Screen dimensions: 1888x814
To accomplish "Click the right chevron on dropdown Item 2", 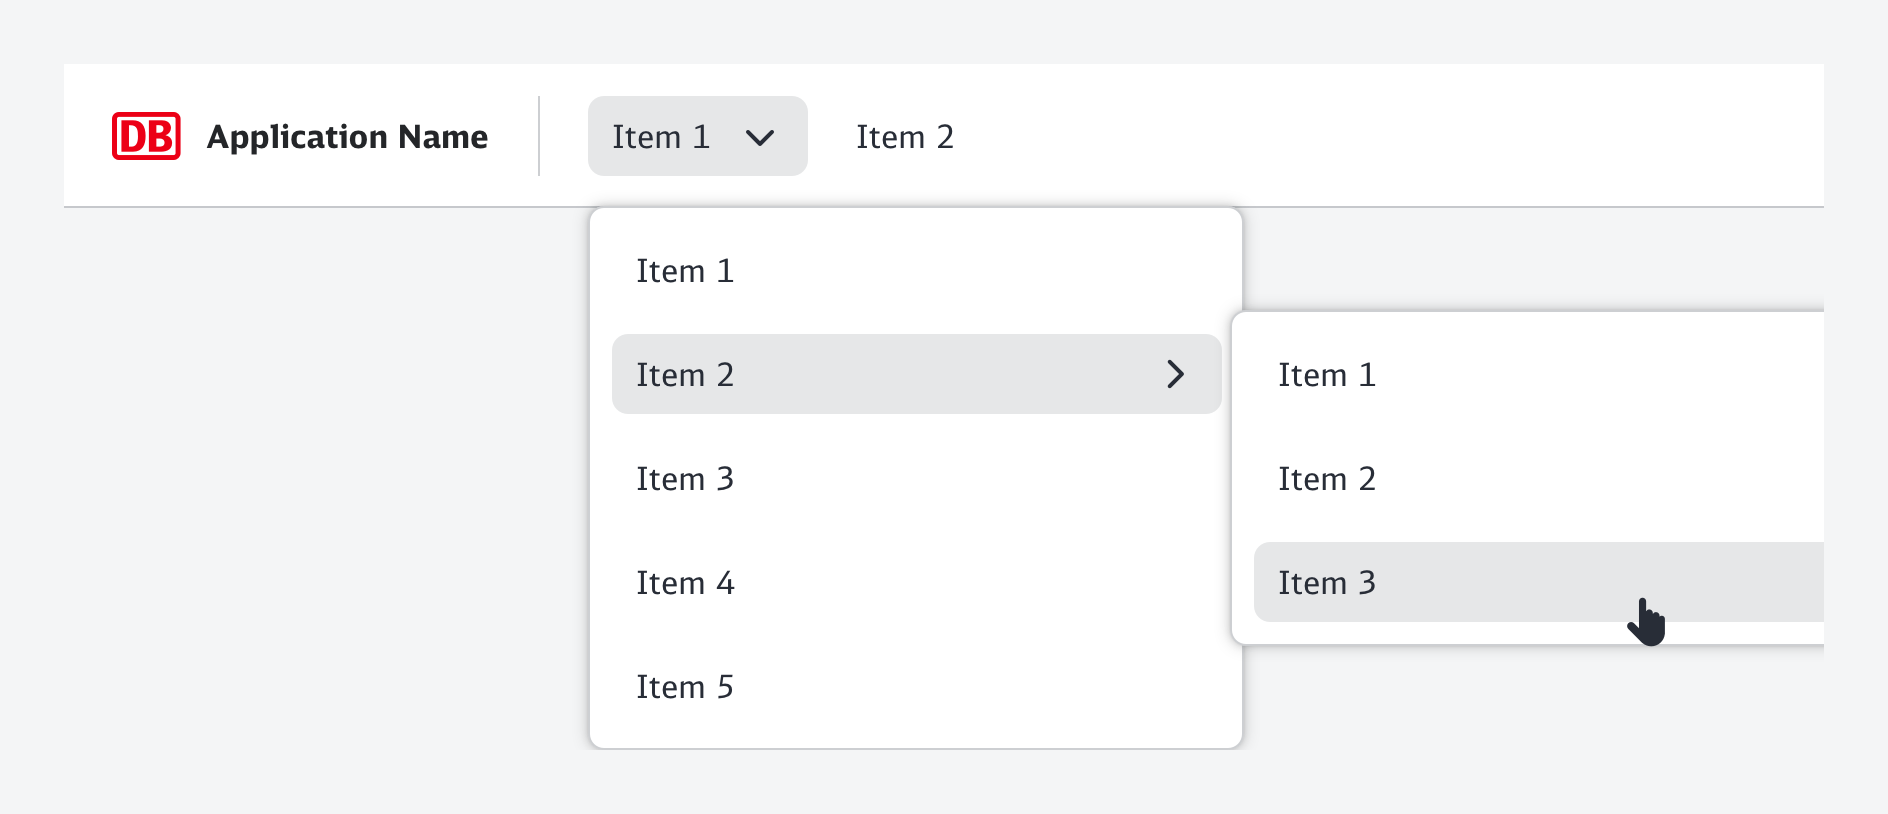I will 1175,375.
